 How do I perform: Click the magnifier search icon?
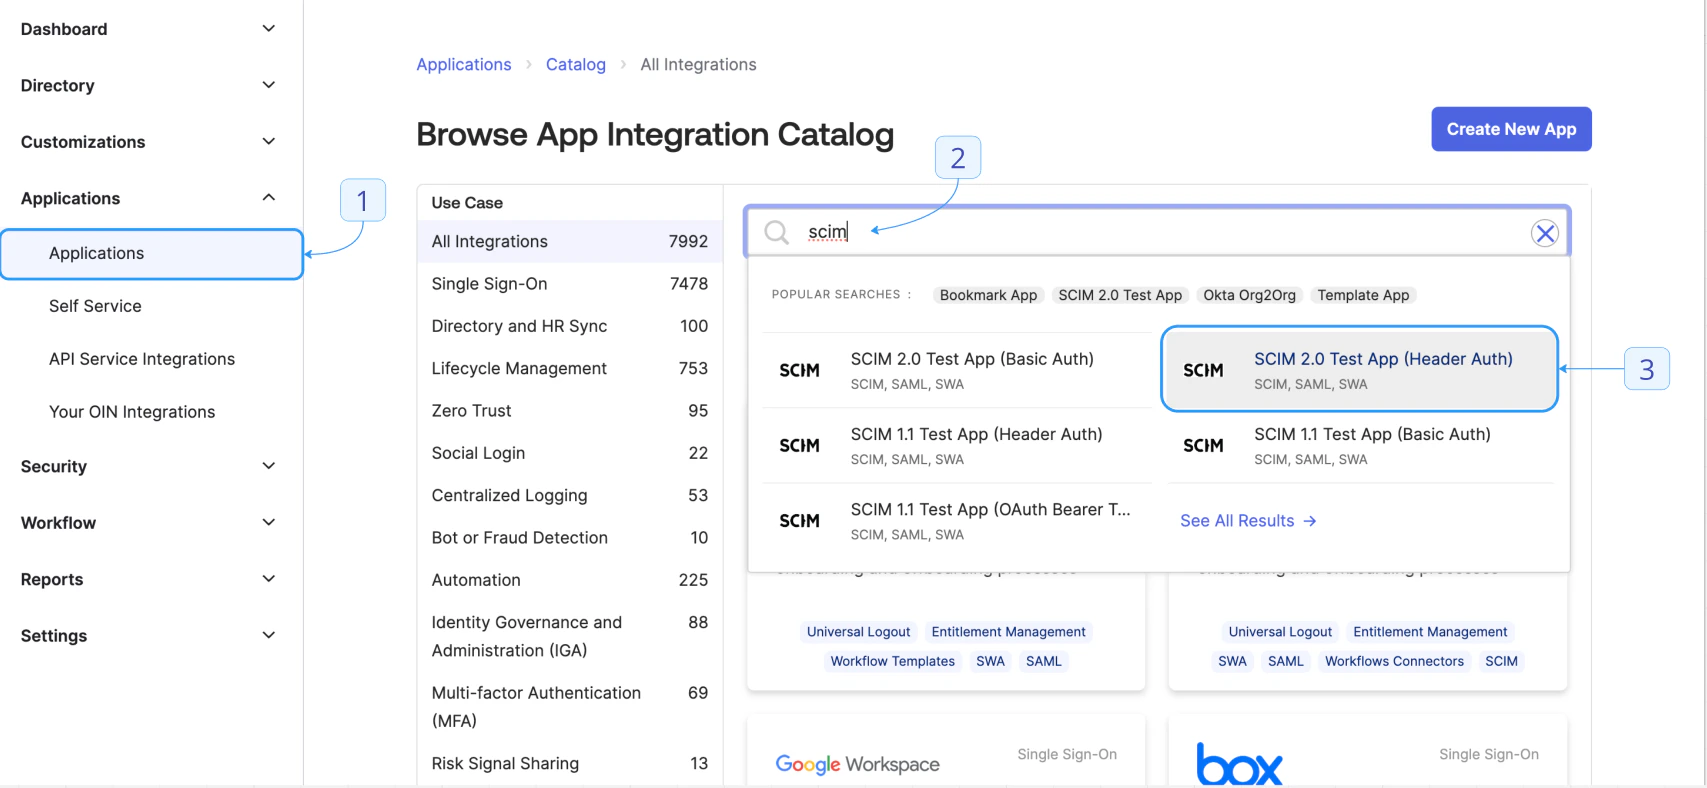776,233
